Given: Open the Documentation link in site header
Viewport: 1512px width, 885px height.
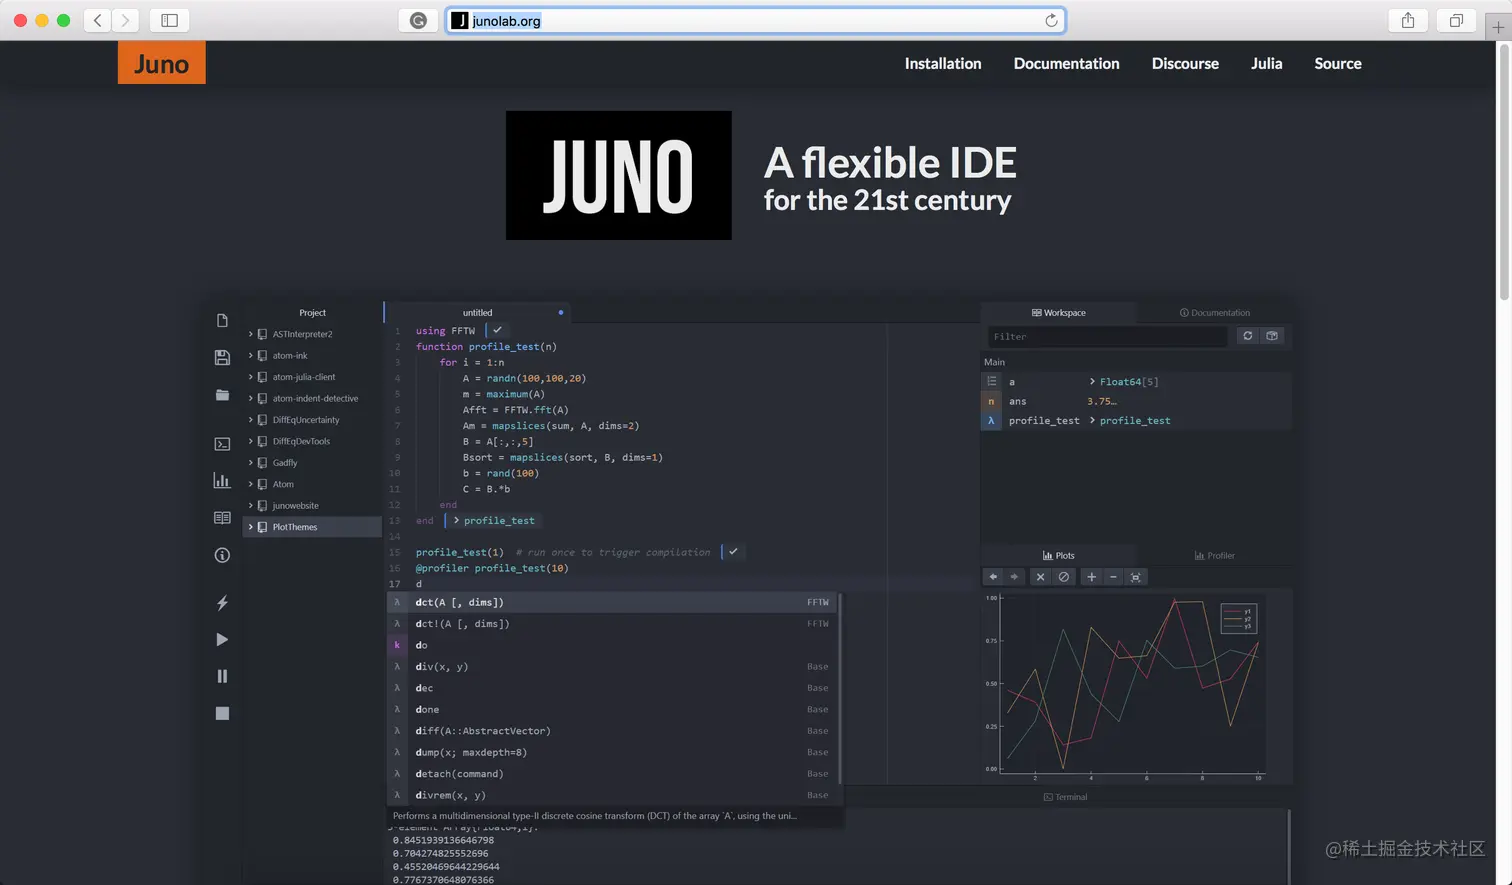Looking at the screenshot, I should [x=1066, y=63].
